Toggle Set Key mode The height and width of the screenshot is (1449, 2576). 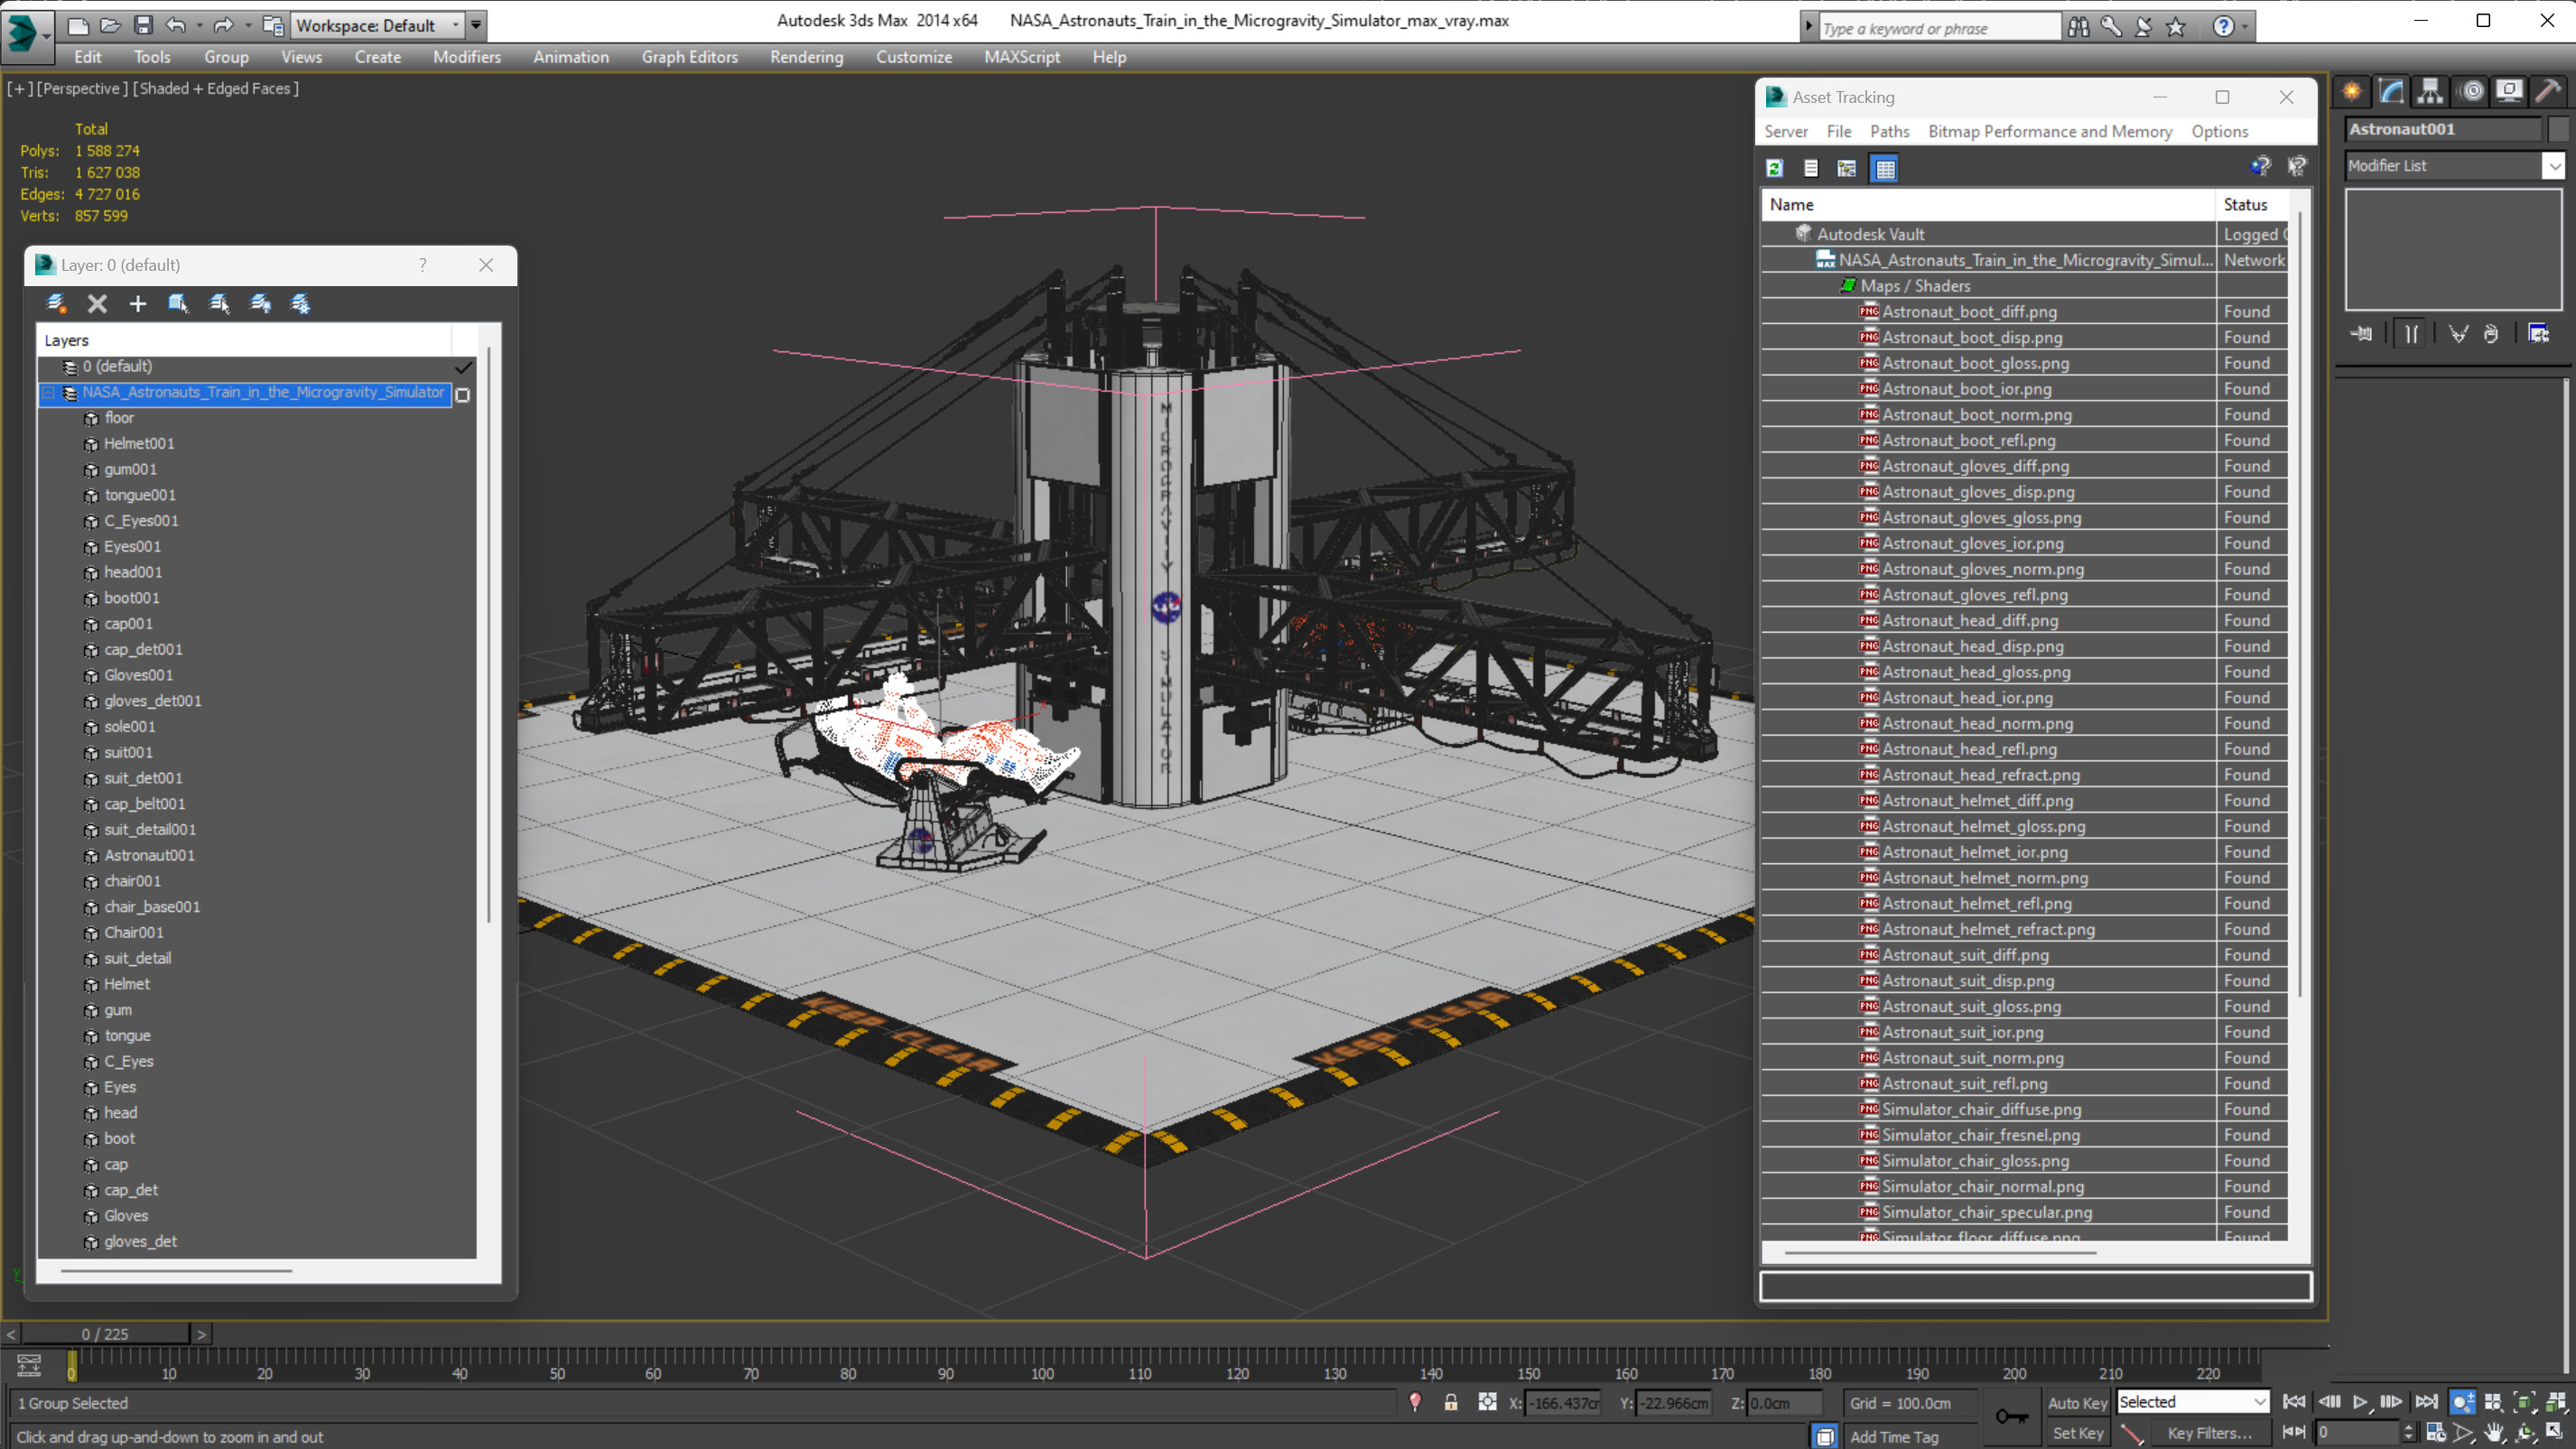2077,1432
